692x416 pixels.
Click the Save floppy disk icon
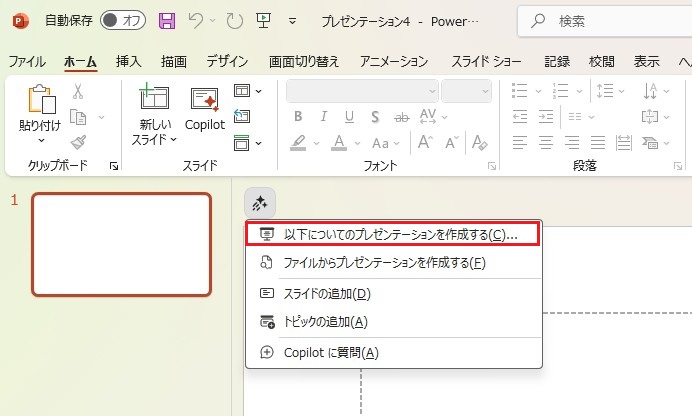point(166,20)
